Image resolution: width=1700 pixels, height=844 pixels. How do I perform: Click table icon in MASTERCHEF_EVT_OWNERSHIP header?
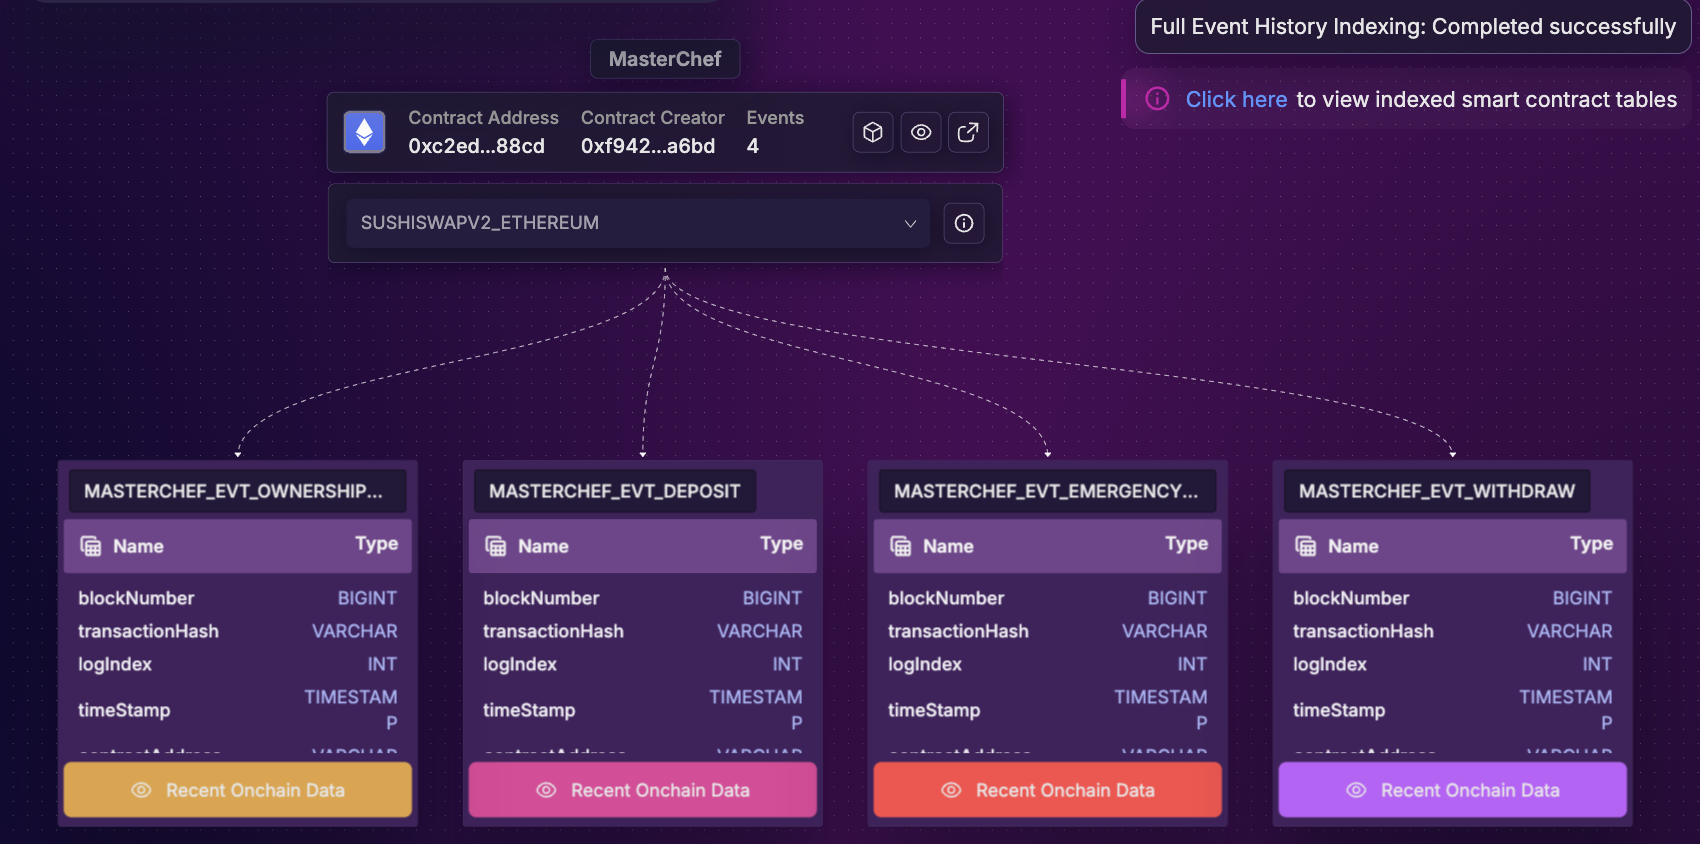pyautogui.click(x=91, y=546)
